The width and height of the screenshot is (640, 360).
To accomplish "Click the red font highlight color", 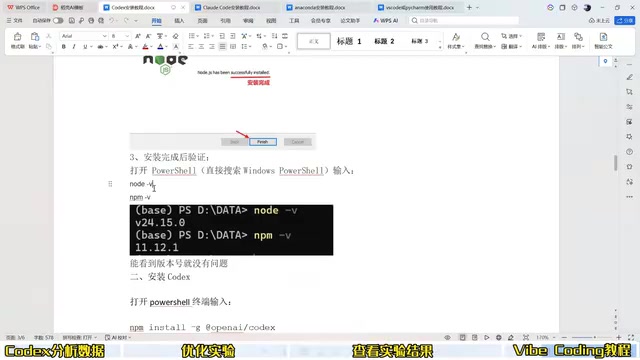I will 145,47.
